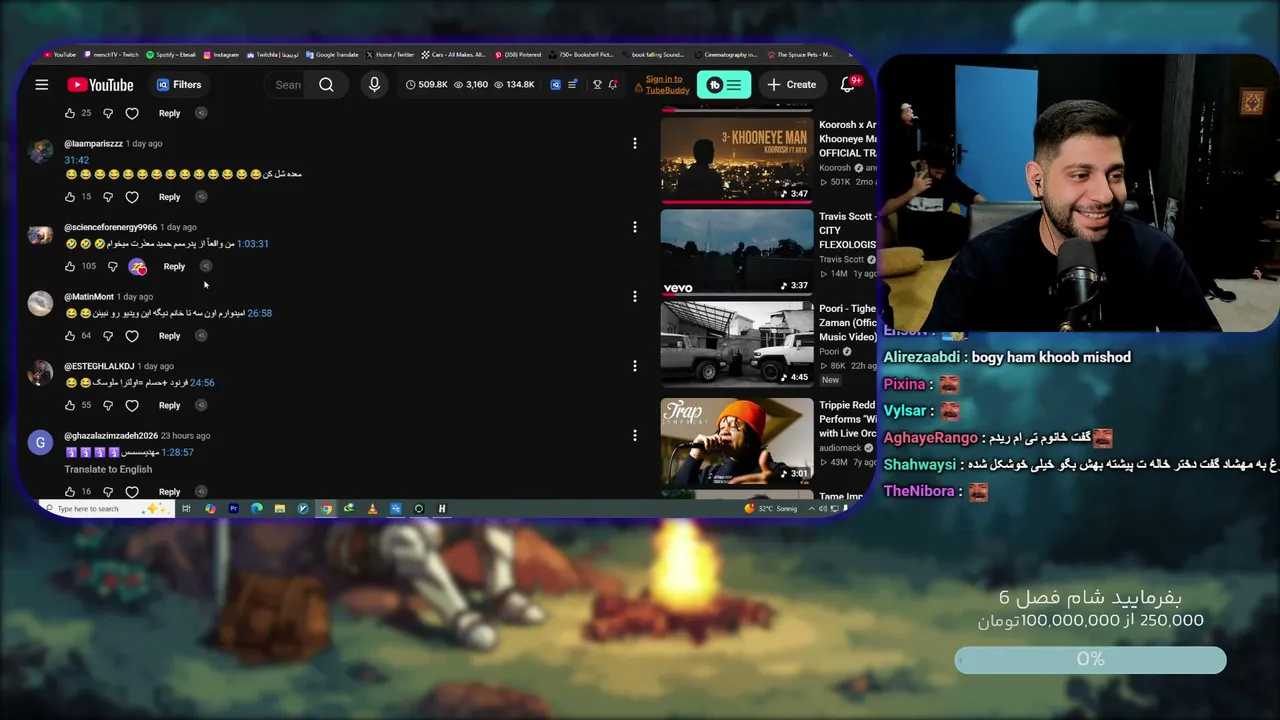
Task: Switch to the Google Translate browser tab
Action: click(x=334, y=55)
